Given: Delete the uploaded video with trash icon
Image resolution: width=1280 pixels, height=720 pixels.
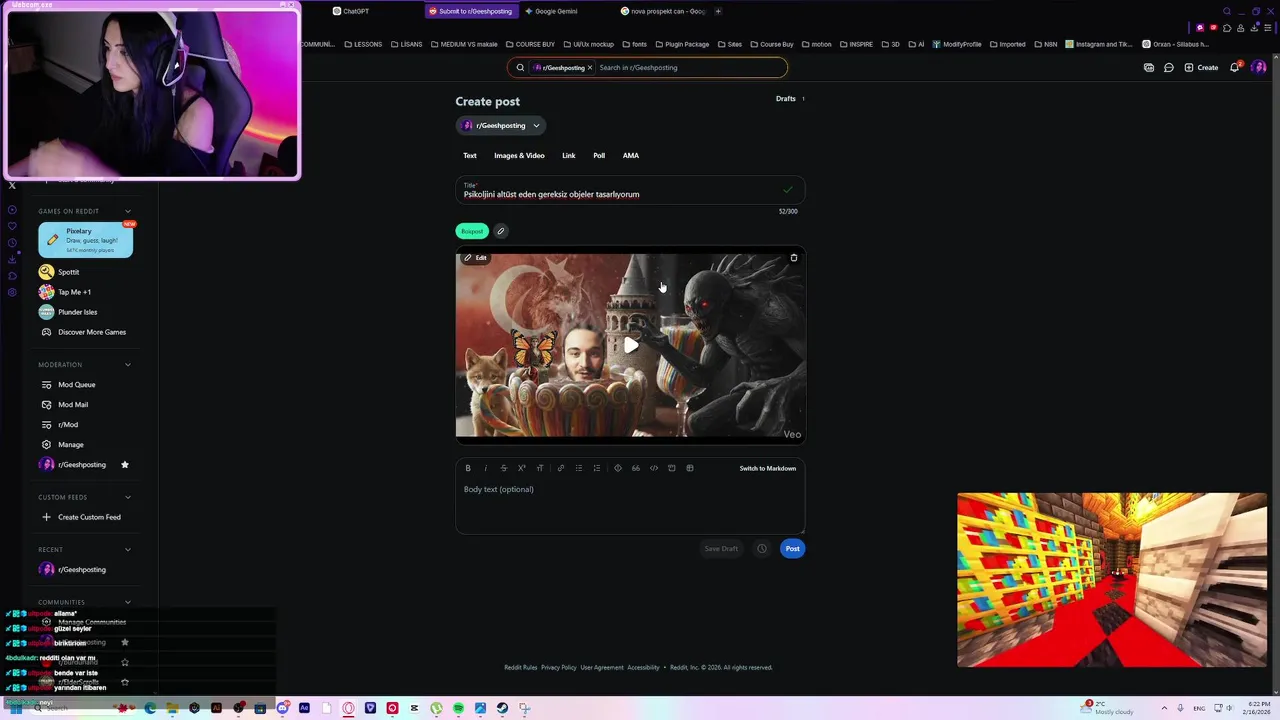Looking at the screenshot, I should click(794, 258).
